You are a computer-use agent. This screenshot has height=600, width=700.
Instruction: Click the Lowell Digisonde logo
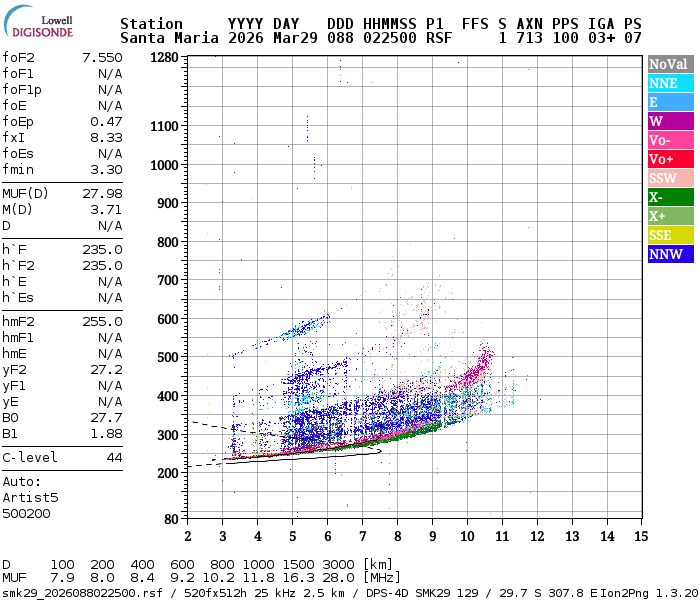(38, 21)
